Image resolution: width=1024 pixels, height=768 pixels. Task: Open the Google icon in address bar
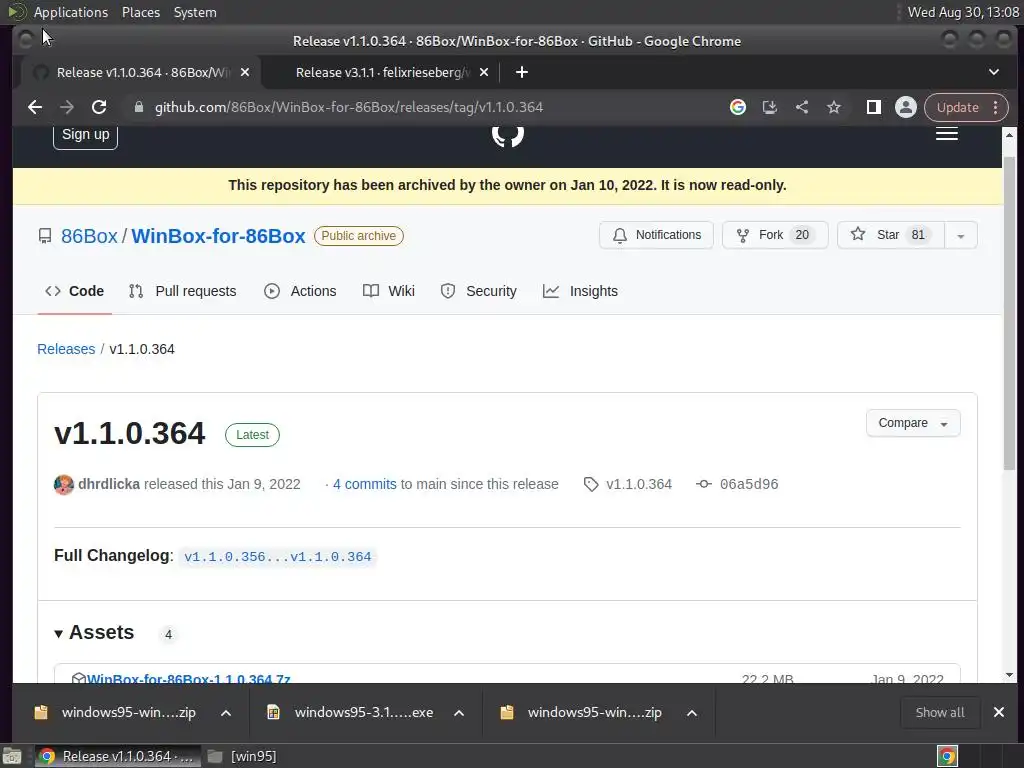tap(738, 107)
